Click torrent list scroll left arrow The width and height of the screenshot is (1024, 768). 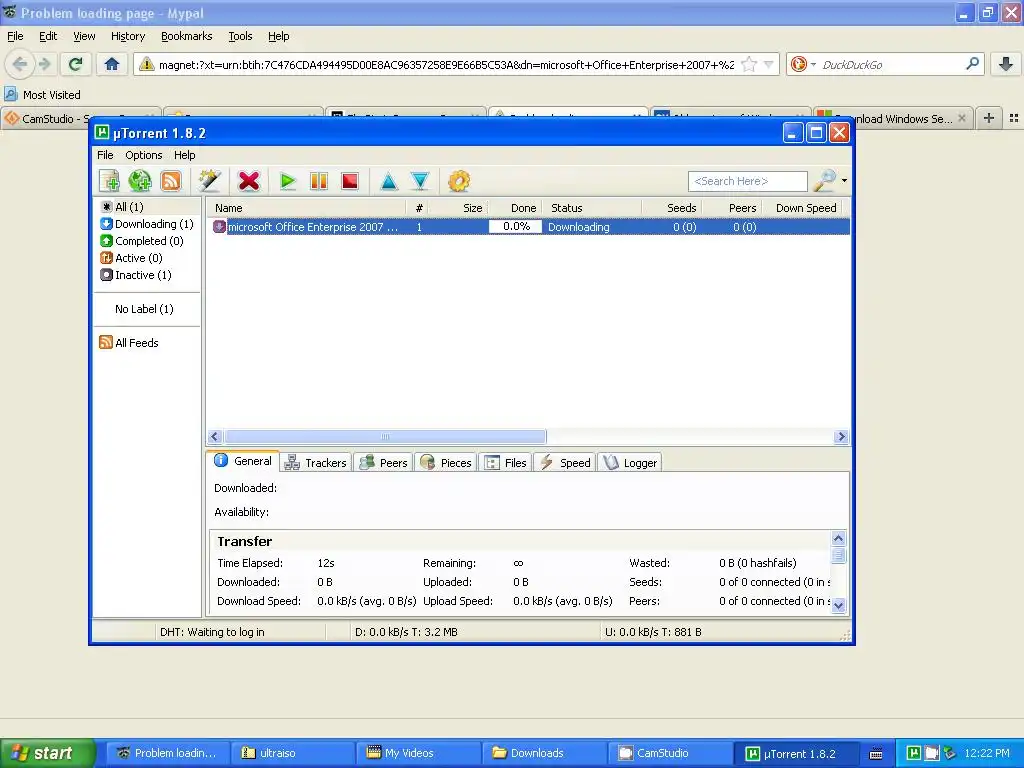[x=215, y=436]
